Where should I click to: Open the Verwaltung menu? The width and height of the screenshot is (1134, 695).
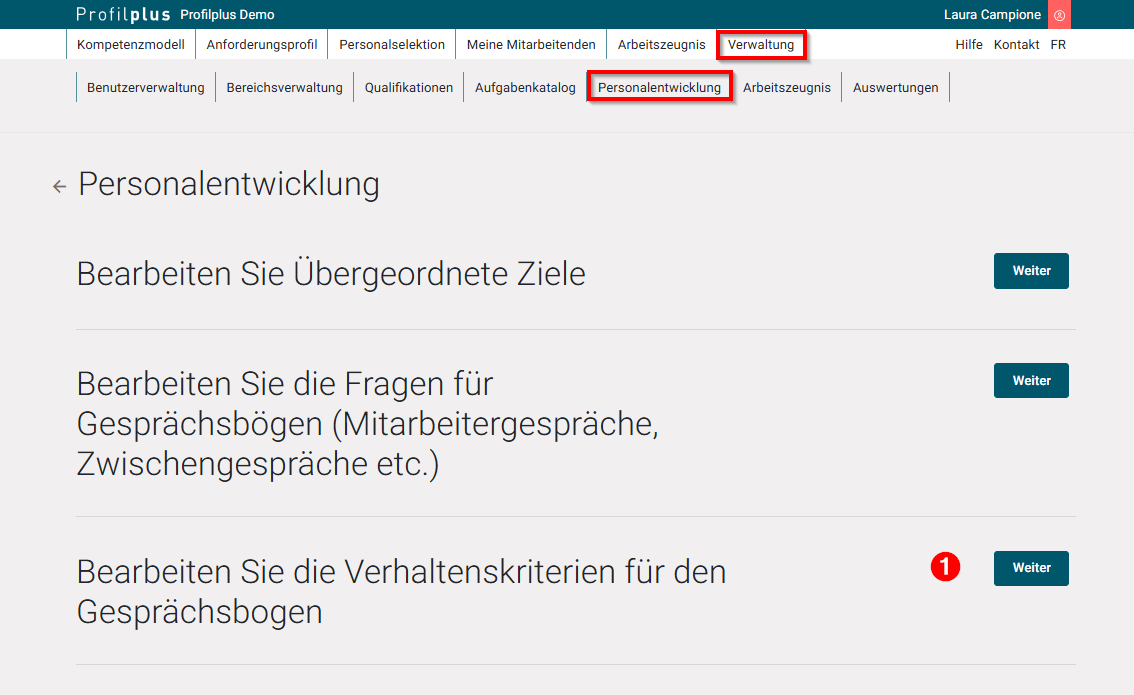(x=761, y=44)
